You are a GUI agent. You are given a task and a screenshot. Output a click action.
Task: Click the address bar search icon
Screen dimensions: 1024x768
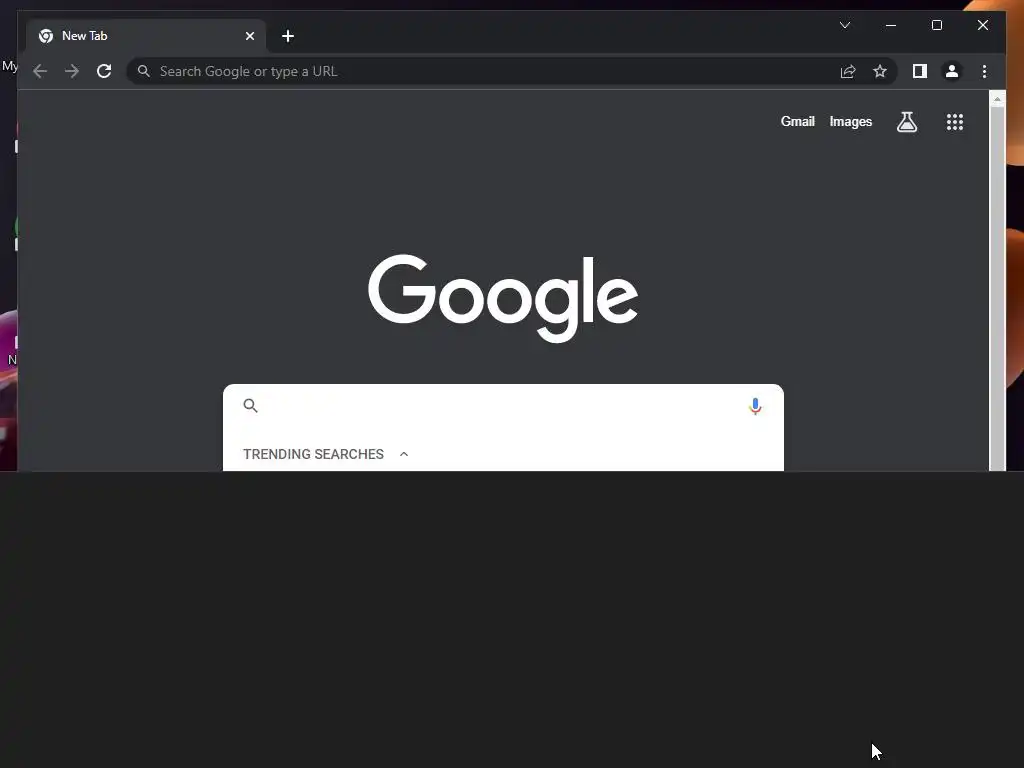[144, 71]
